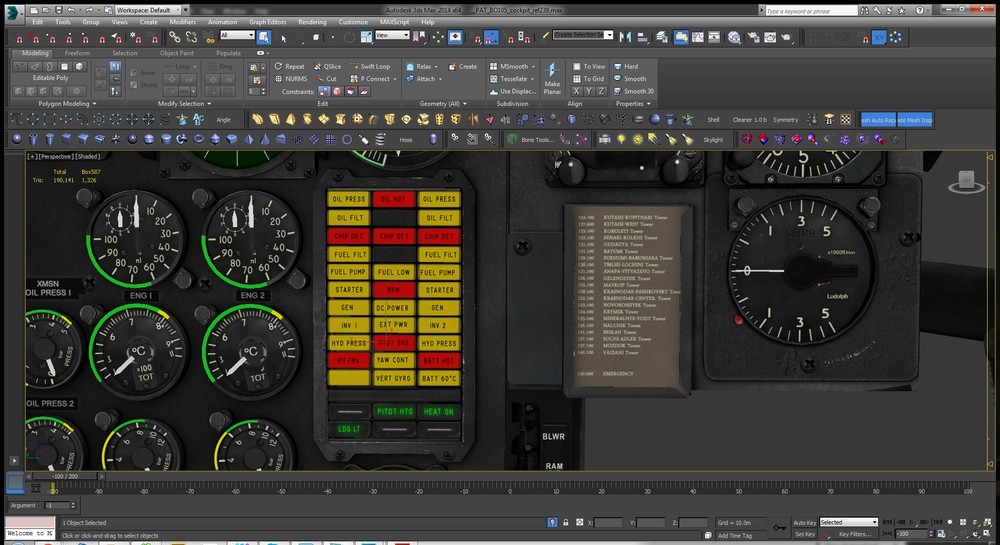This screenshot has height=545, width=1000.
Task: Click the Cut tool in Edit panel
Action: (325, 79)
